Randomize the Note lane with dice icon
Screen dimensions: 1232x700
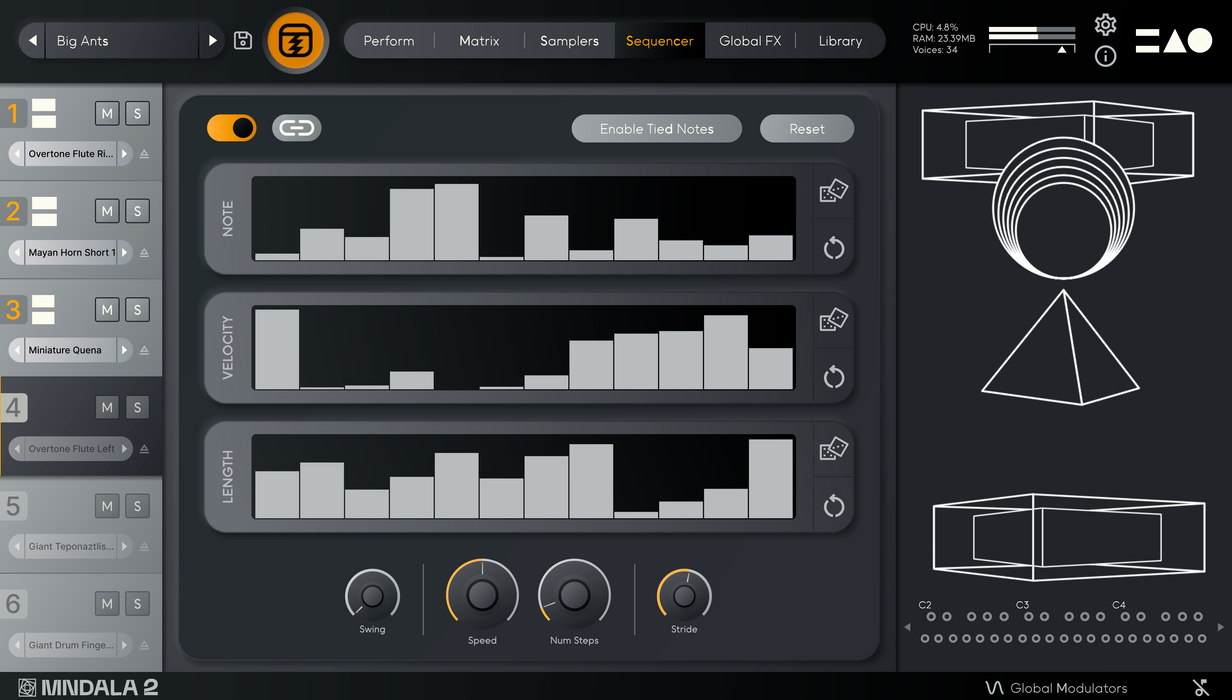(833, 191)
